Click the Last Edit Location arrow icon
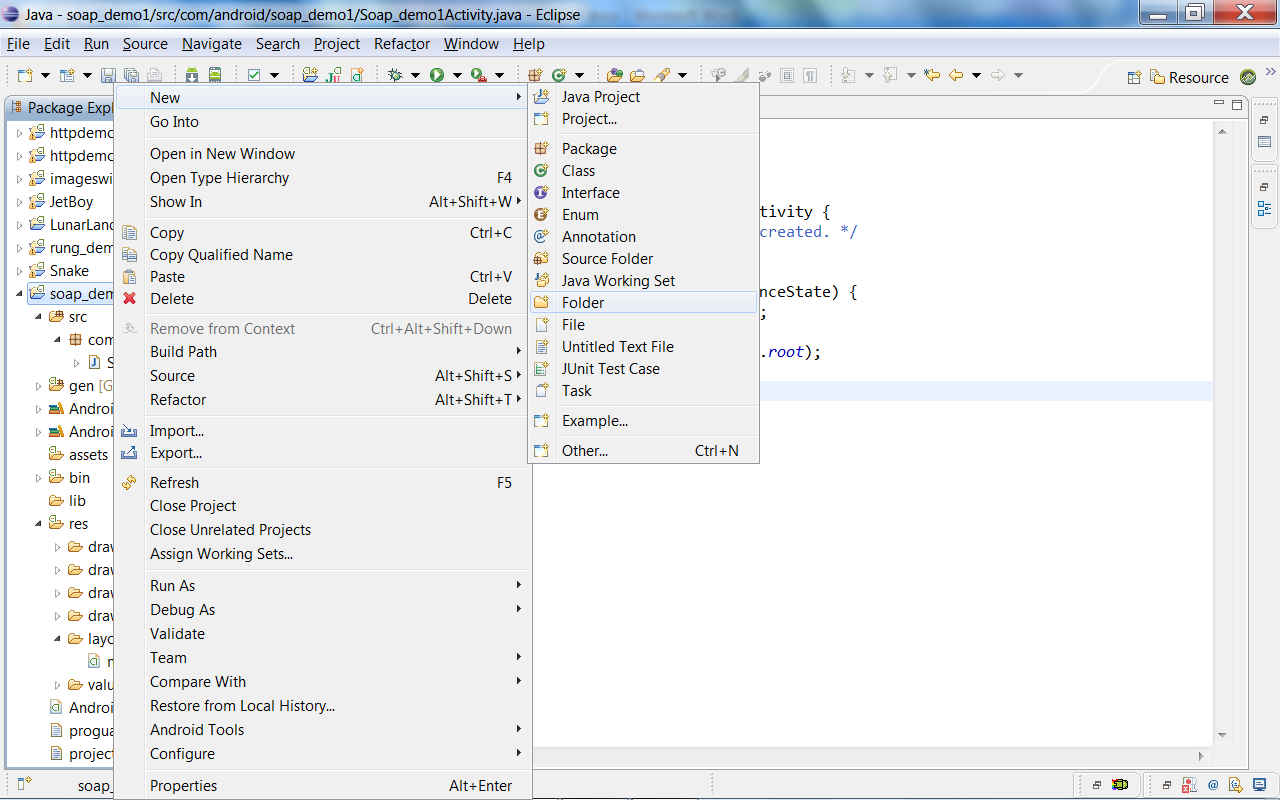This screenshot has width=1280, height=800. (932, 75)
